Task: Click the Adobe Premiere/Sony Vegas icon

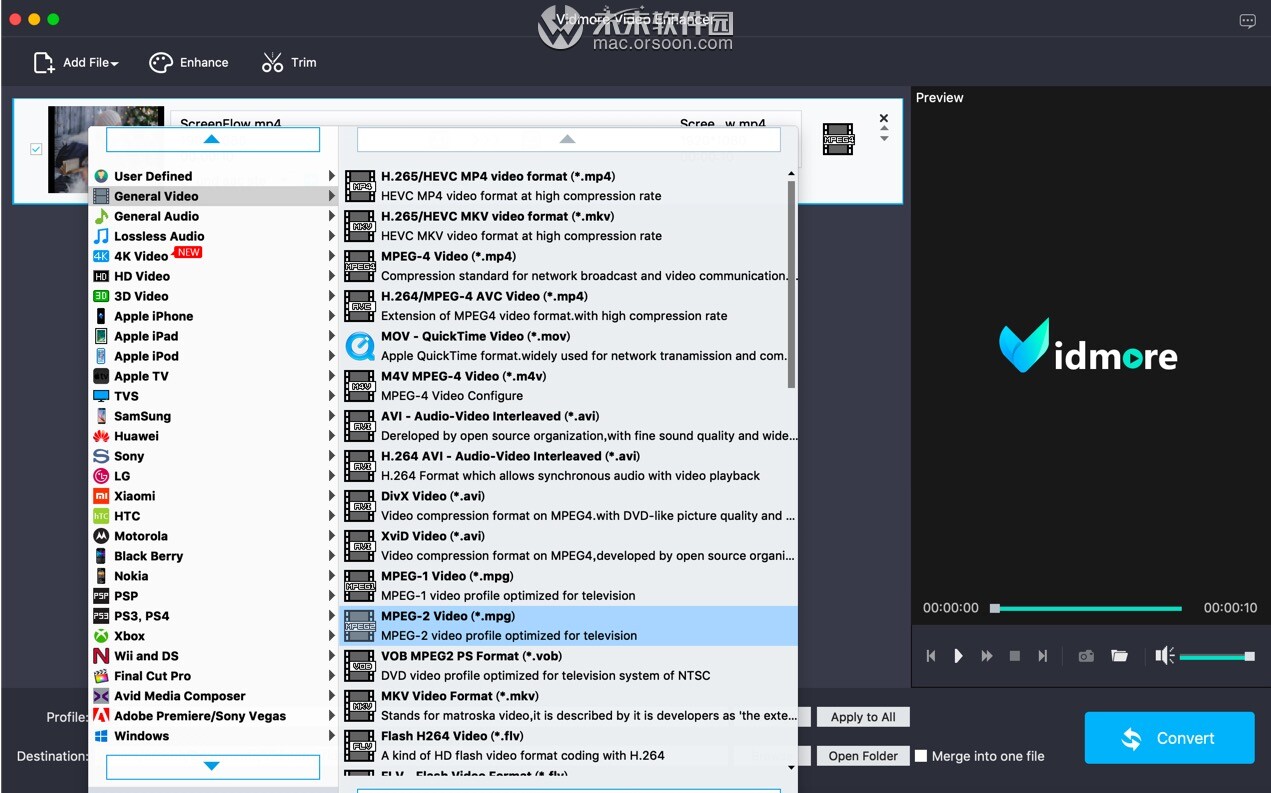Action: tap(101, 716)
